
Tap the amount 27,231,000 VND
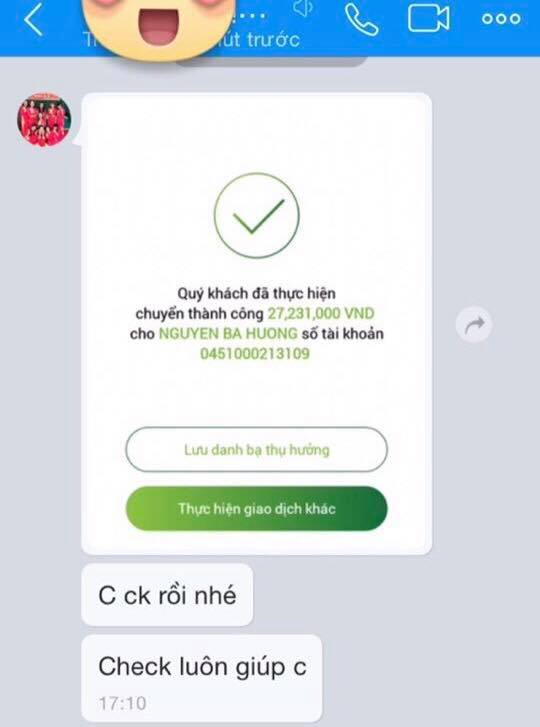(x=321, y=314)
